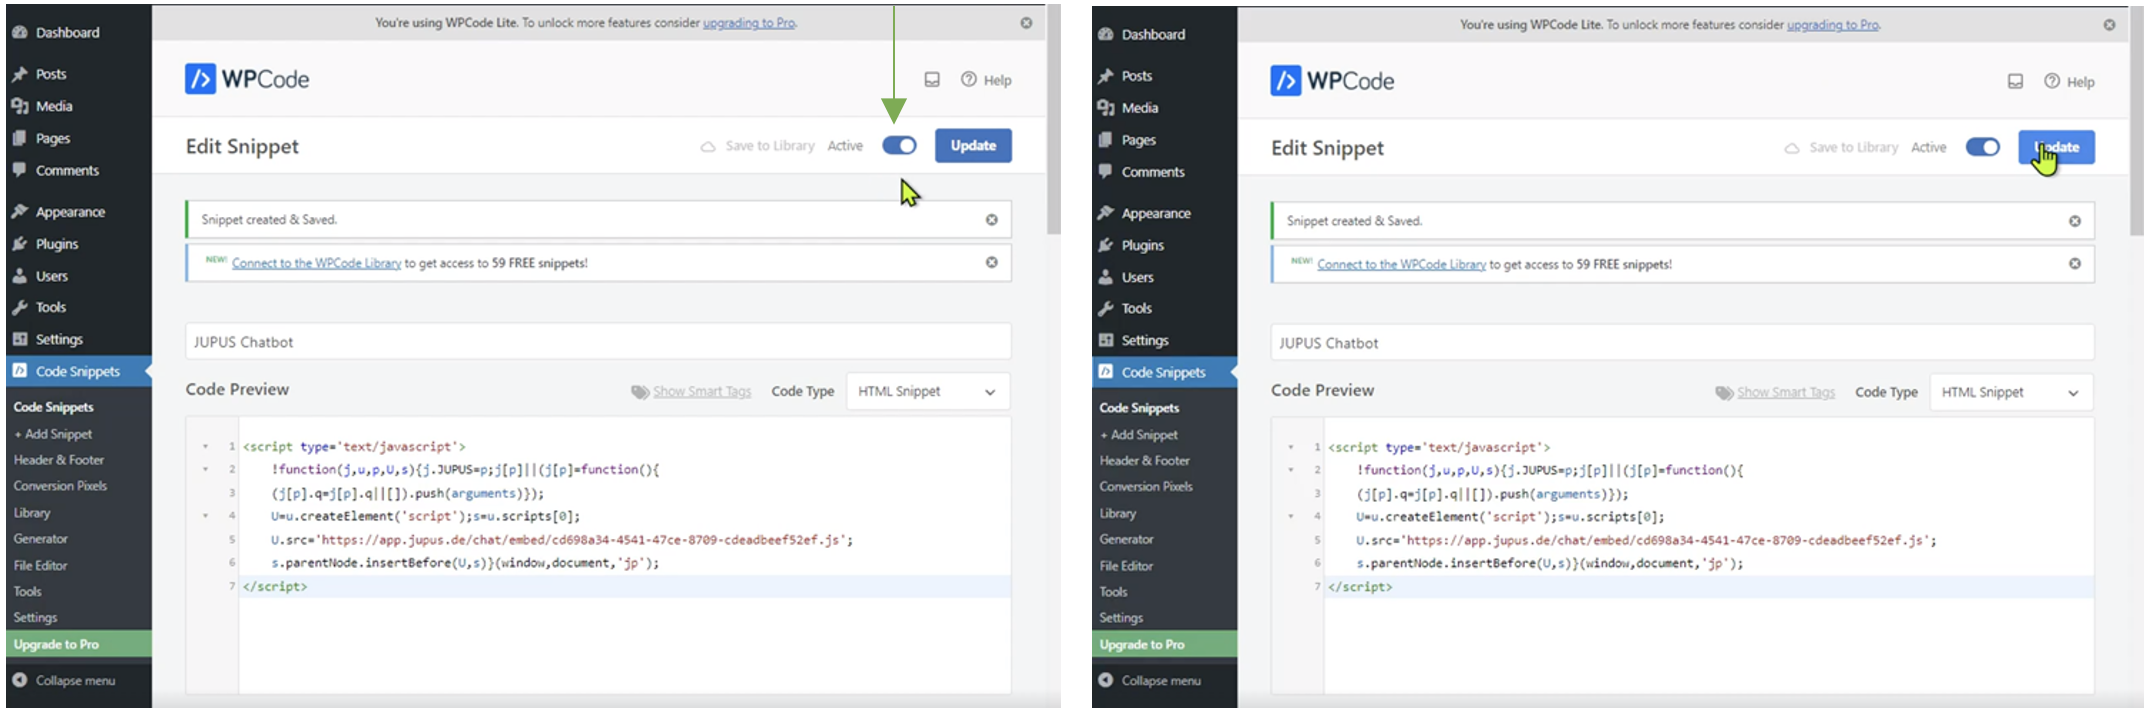Click JUPUS Chatbot title field in left window
This screenshot has width=2152, height=712.
click(598, 342)
